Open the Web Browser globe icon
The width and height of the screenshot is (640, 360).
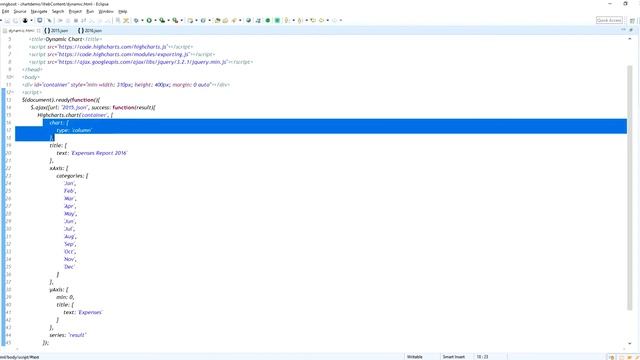click(248, 20)
